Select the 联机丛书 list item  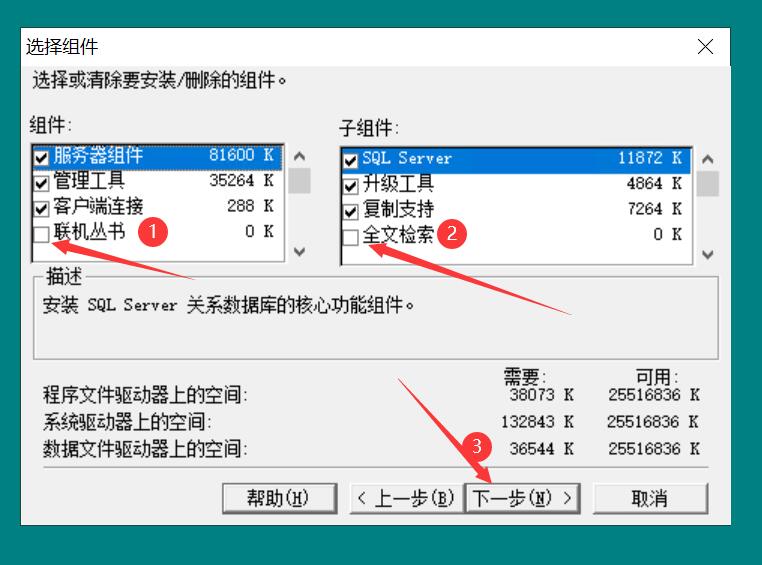tap(158, 232)
